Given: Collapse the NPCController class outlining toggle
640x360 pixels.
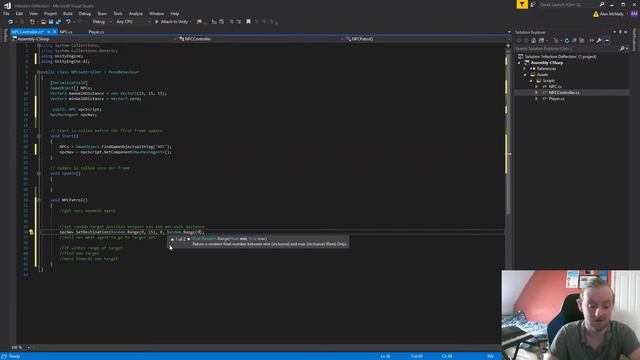Looking at the screenshot, I should pyautogui.click(x=39, y=72).
